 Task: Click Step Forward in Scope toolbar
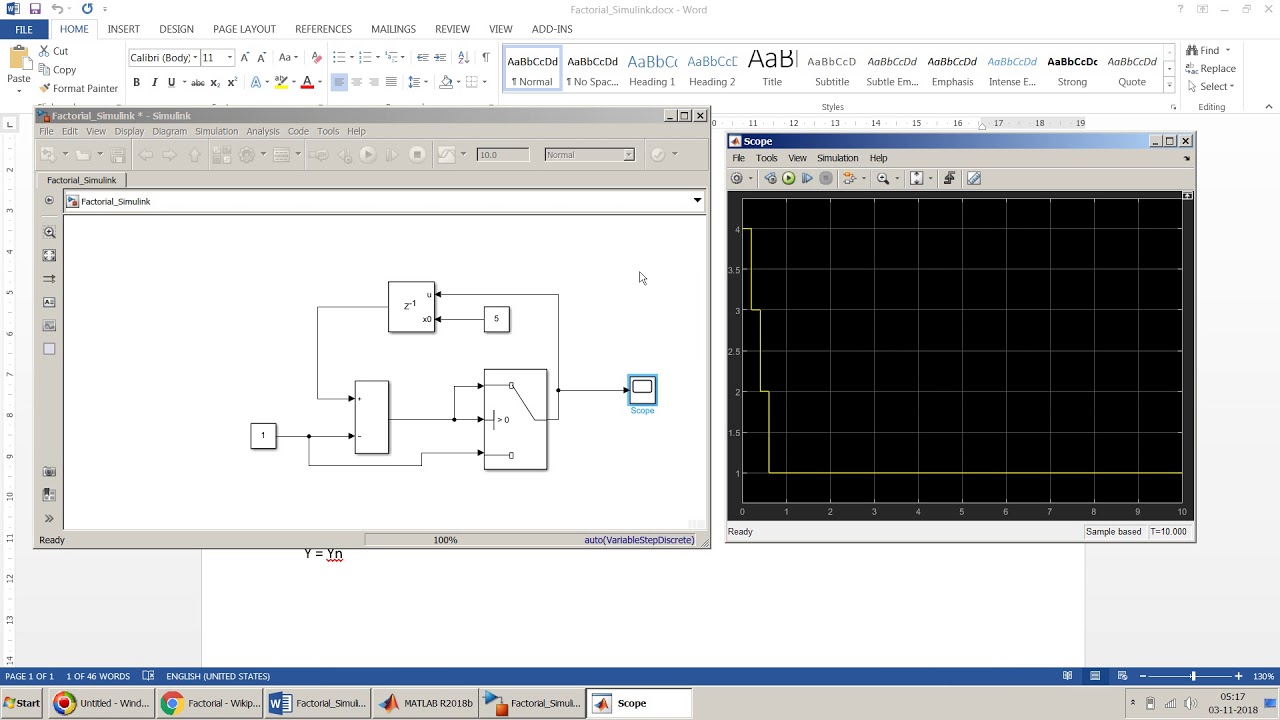point(807,178)
